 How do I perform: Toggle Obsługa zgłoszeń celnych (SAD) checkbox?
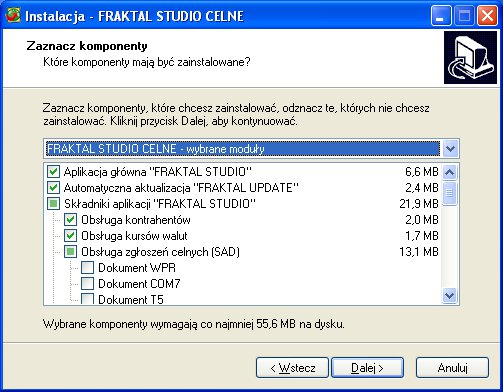70,252
